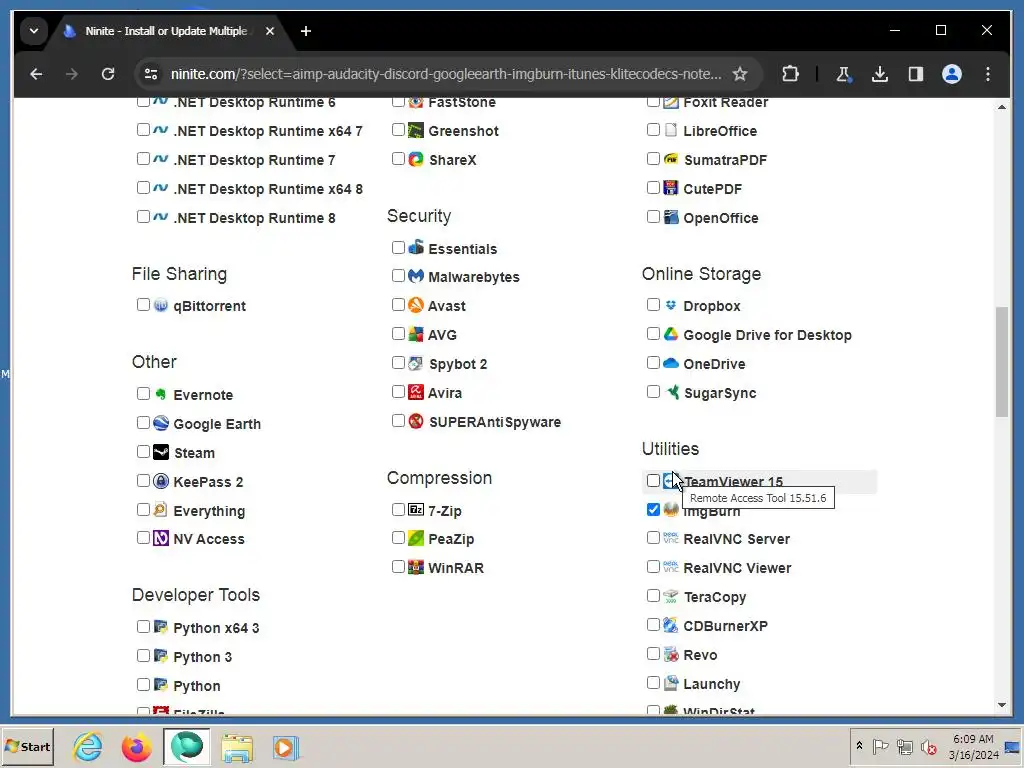Bookmark this page with star icon
The width and height of the screenshot is (1024, 768).
pos(739,74)
